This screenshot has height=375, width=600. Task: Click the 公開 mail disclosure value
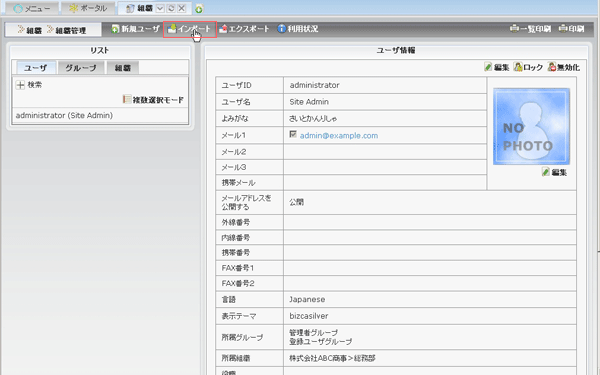(296, 202)
